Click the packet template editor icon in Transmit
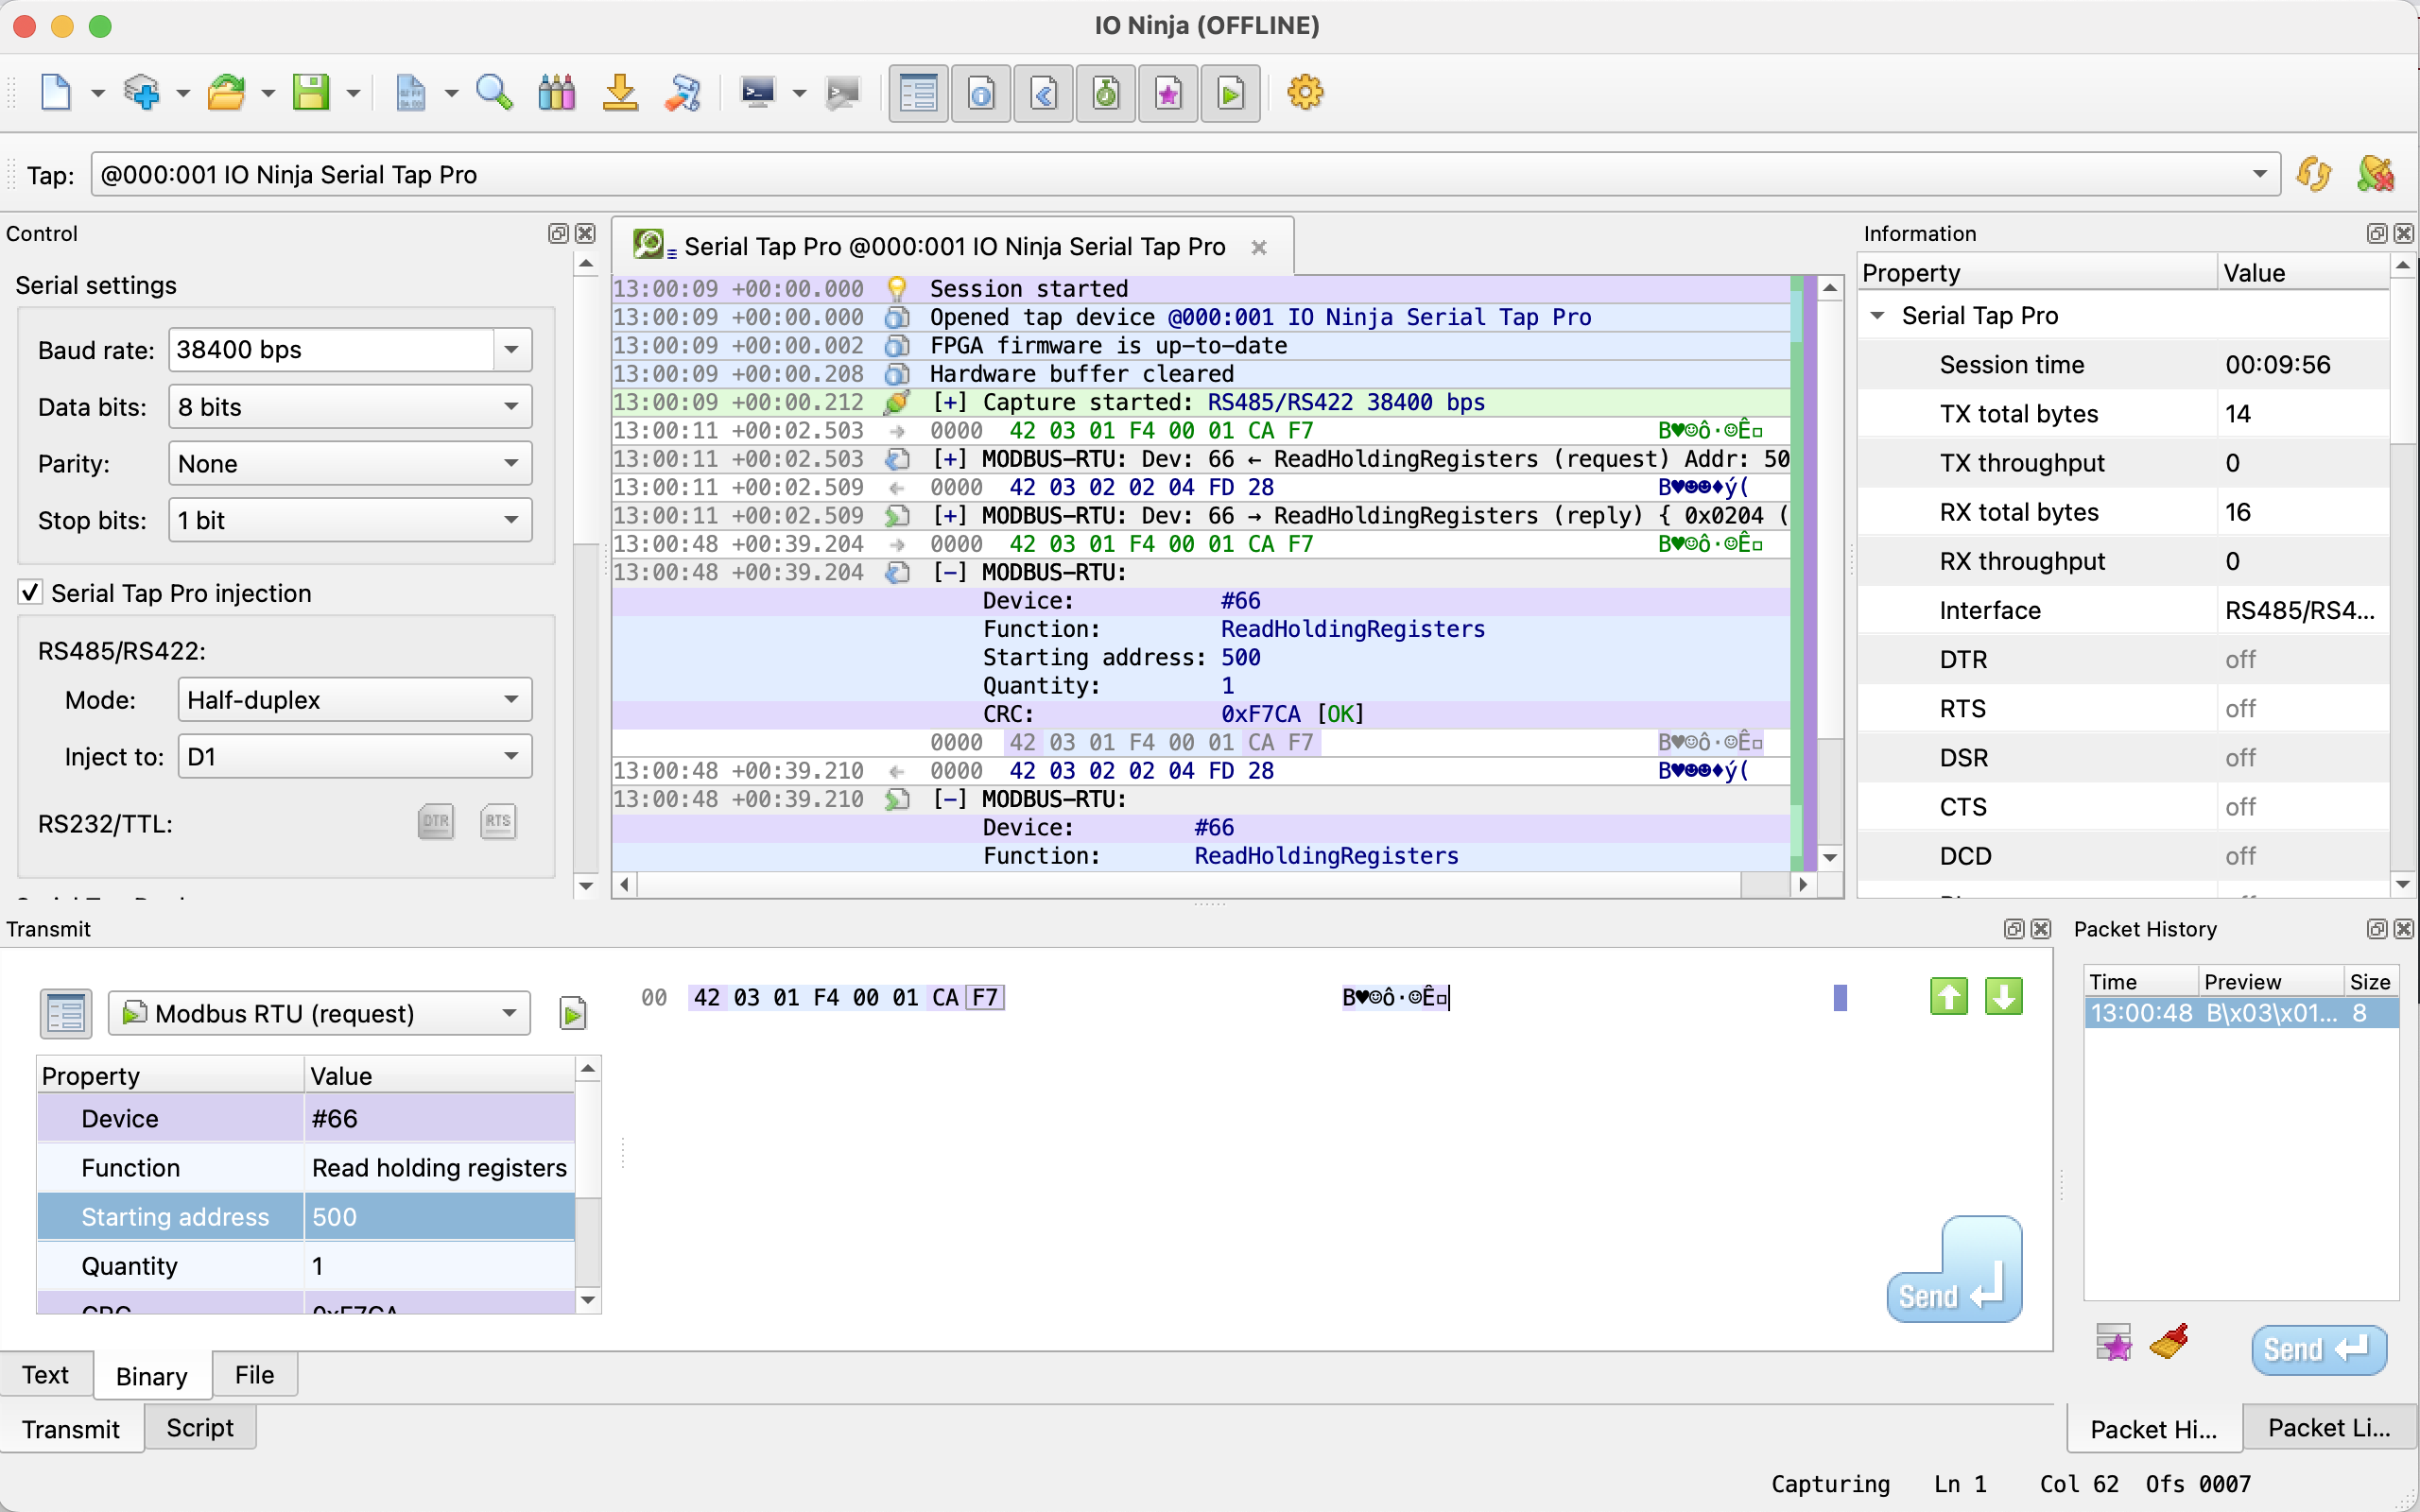2420x1512 pixels. click(x=66, y=1013)
